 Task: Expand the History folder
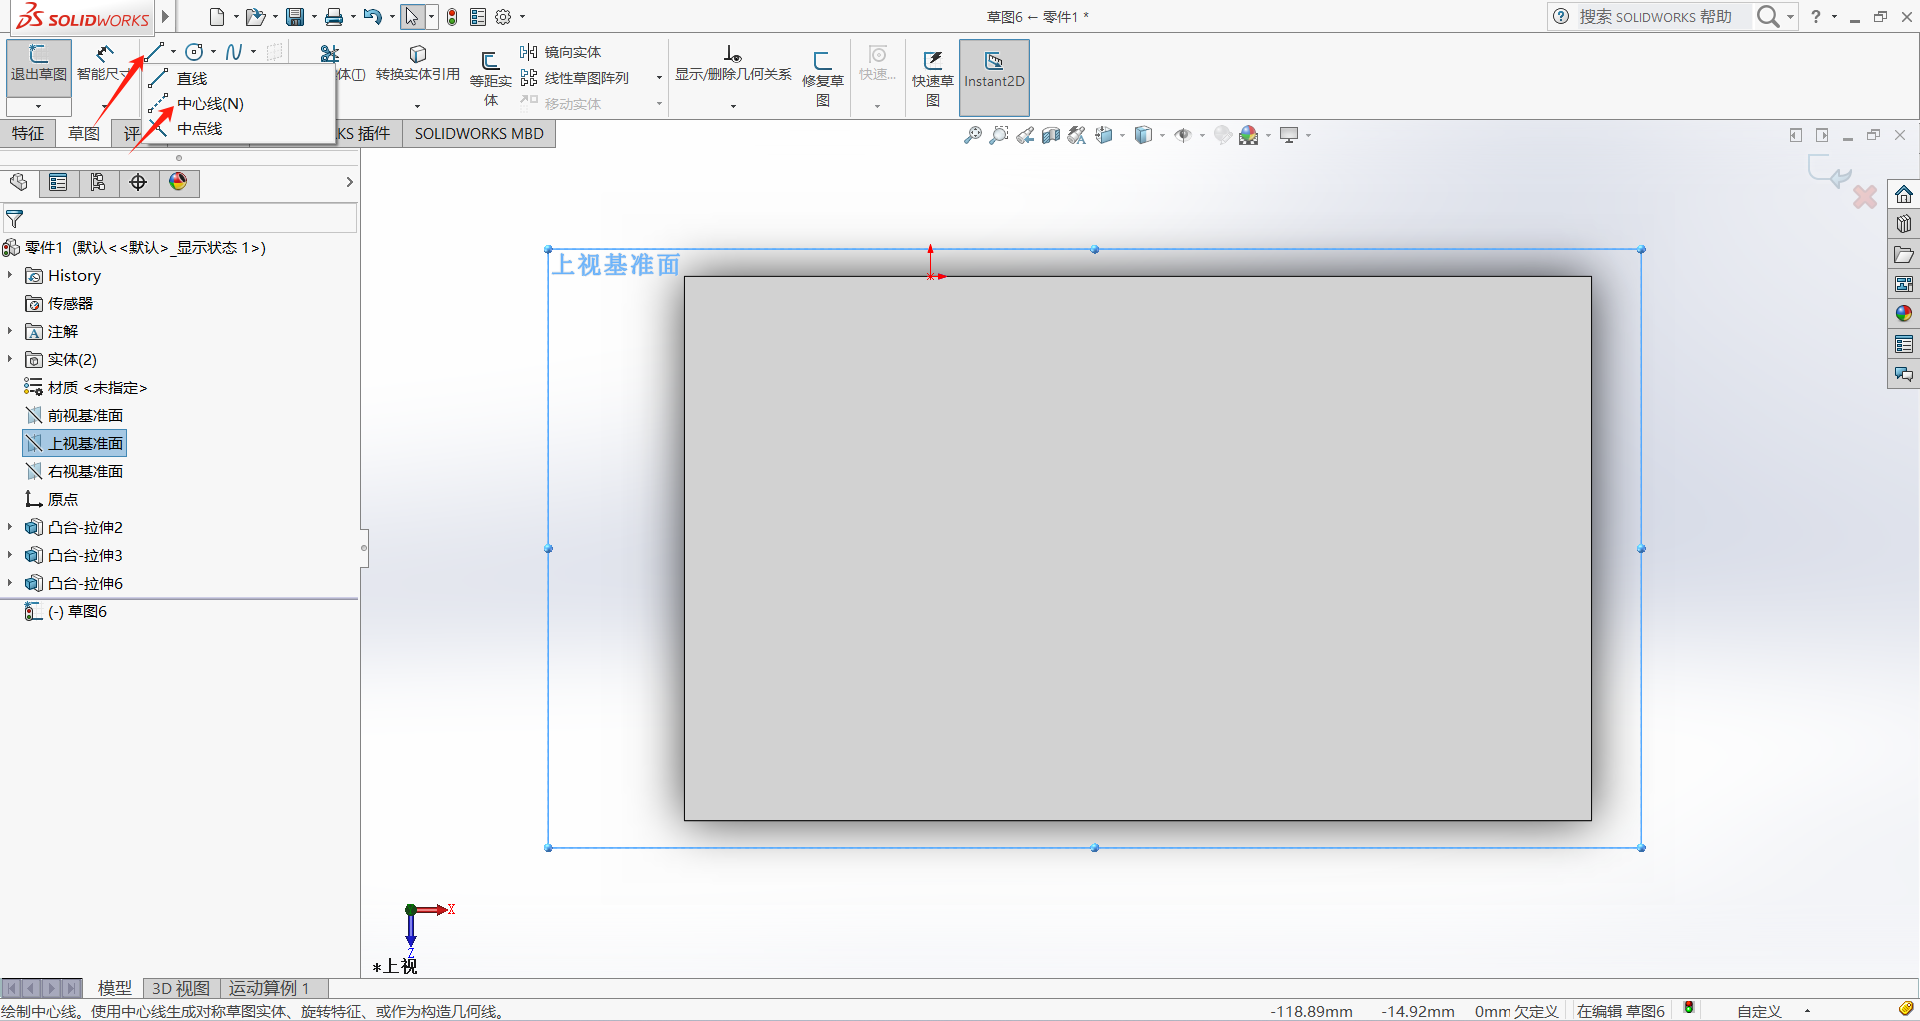coord(10,275)
